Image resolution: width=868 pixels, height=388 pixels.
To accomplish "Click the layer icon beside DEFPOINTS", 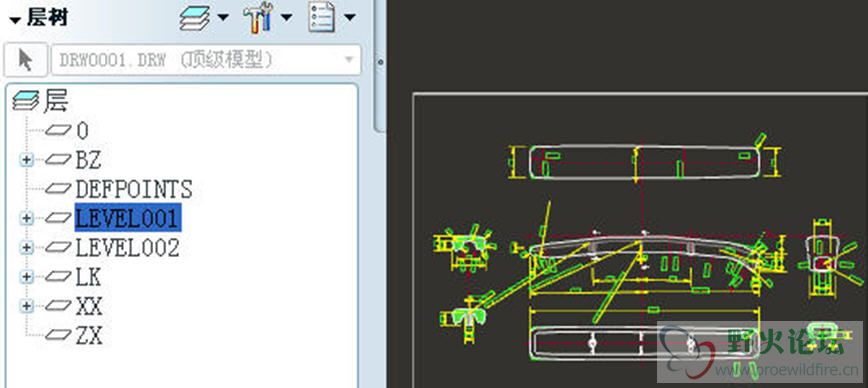I will [58, 189].
